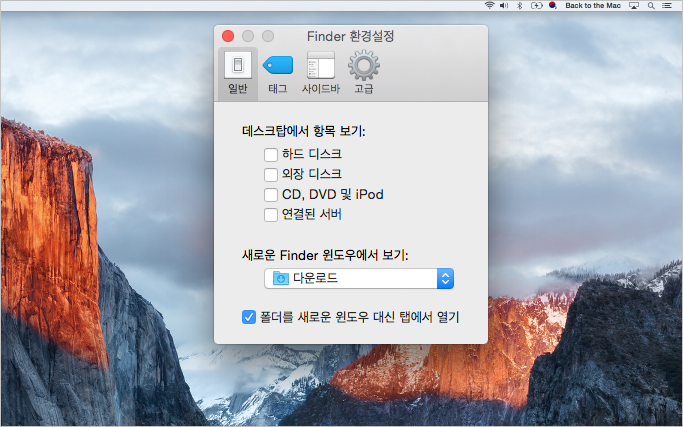Open the 다운로드 new-window folder dropdown
Image resolution: width=683 pixels, height=427 pixels.
click(359, 278)
